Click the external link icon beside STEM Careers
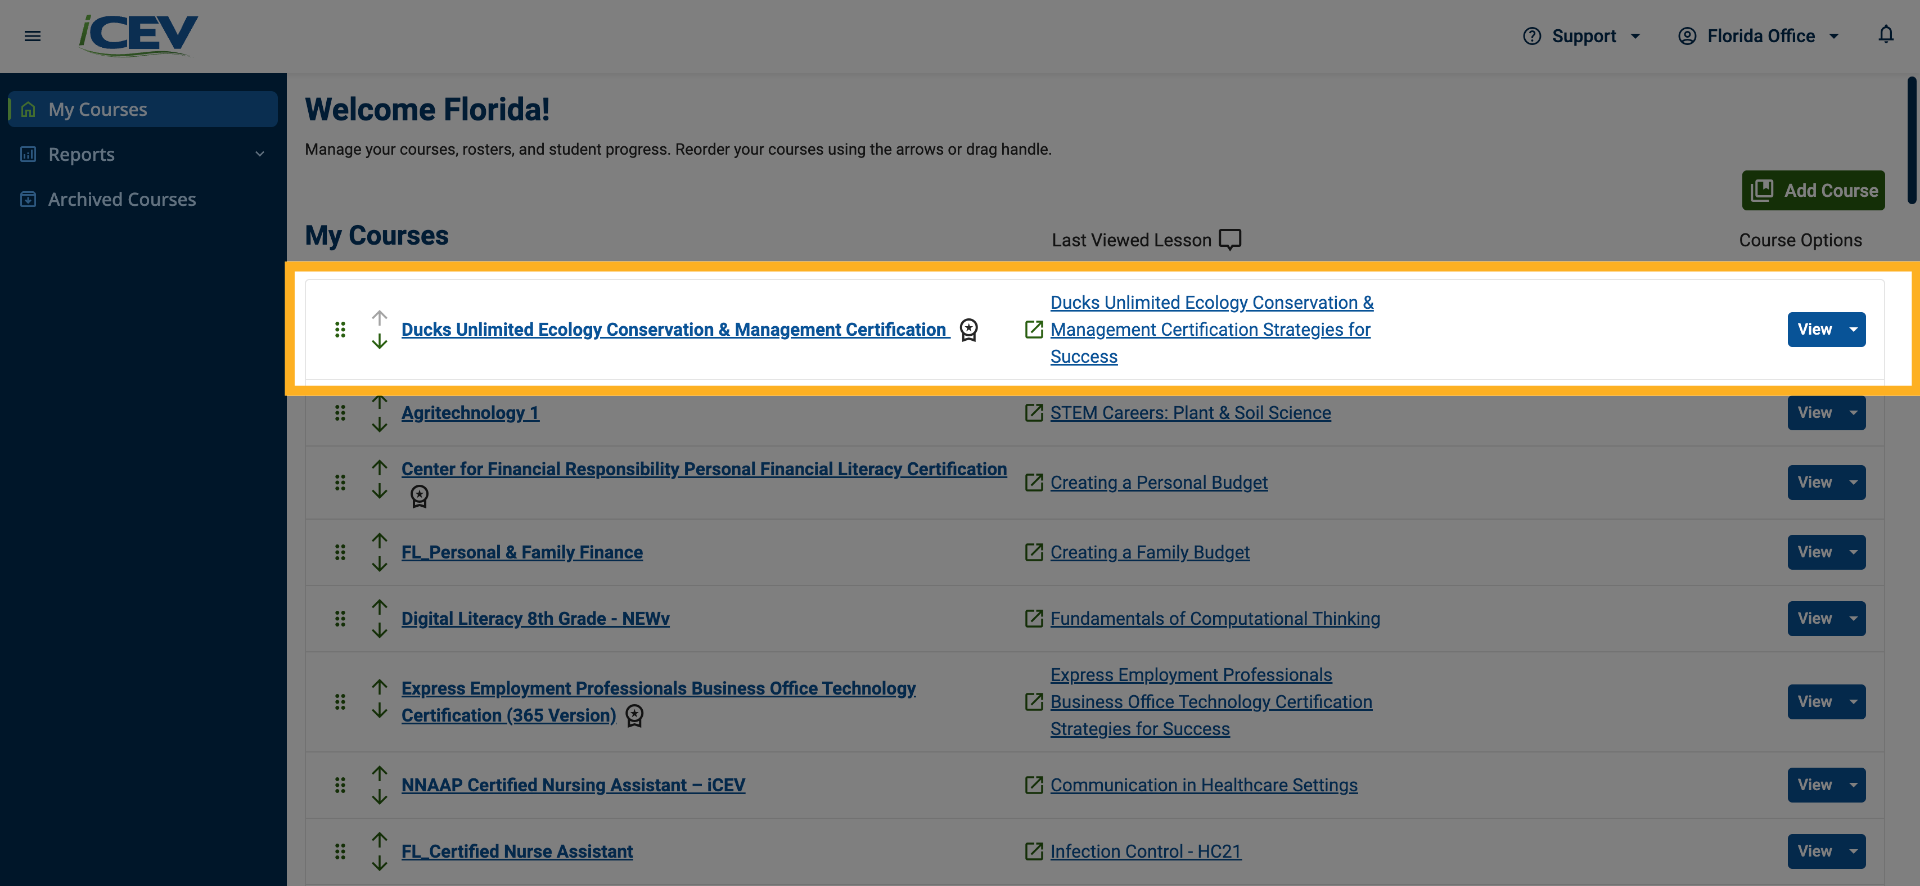The width and height of the screenshot is (1920, 886). click(x=1034, y=413)
